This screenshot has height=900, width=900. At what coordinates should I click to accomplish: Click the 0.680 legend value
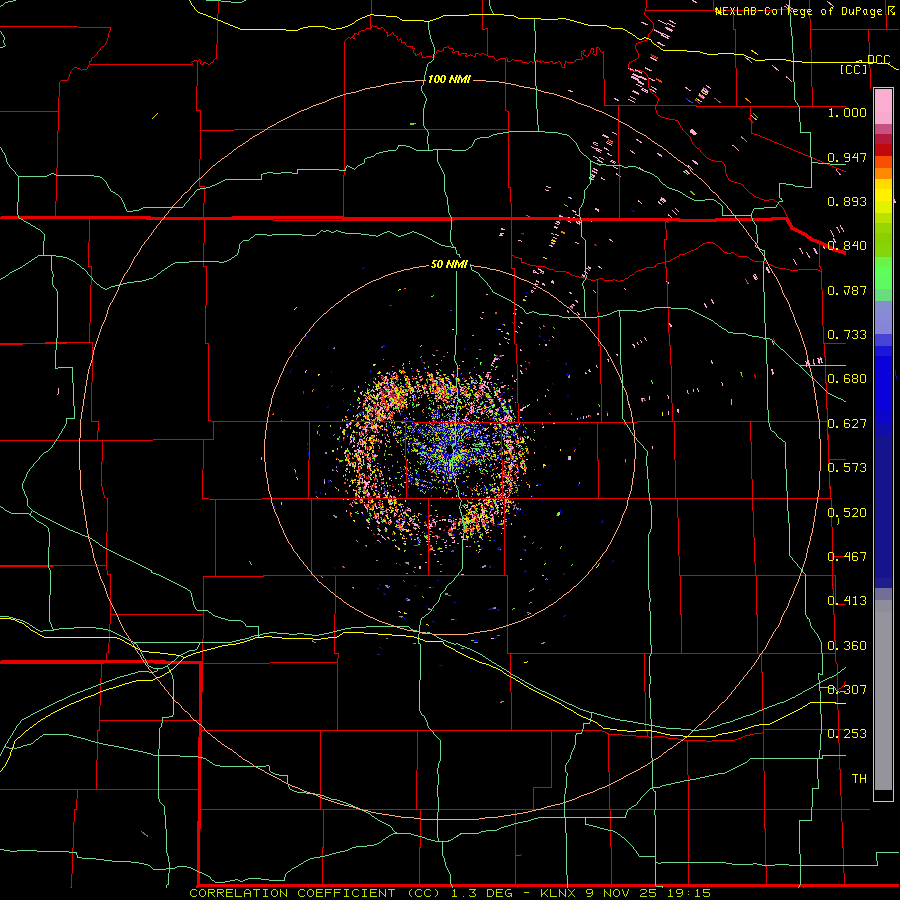click(847, 379)
